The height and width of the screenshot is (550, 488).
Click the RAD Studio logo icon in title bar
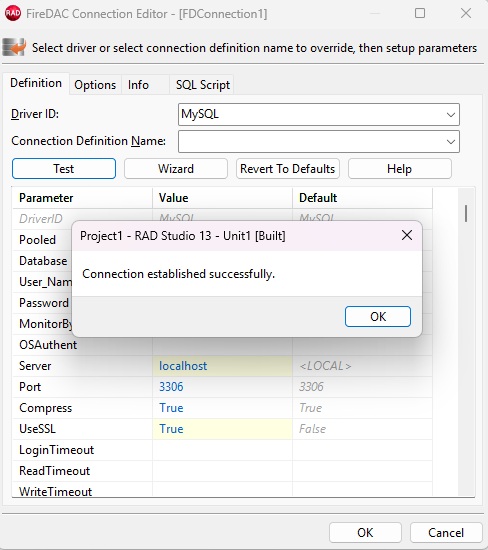13,13
